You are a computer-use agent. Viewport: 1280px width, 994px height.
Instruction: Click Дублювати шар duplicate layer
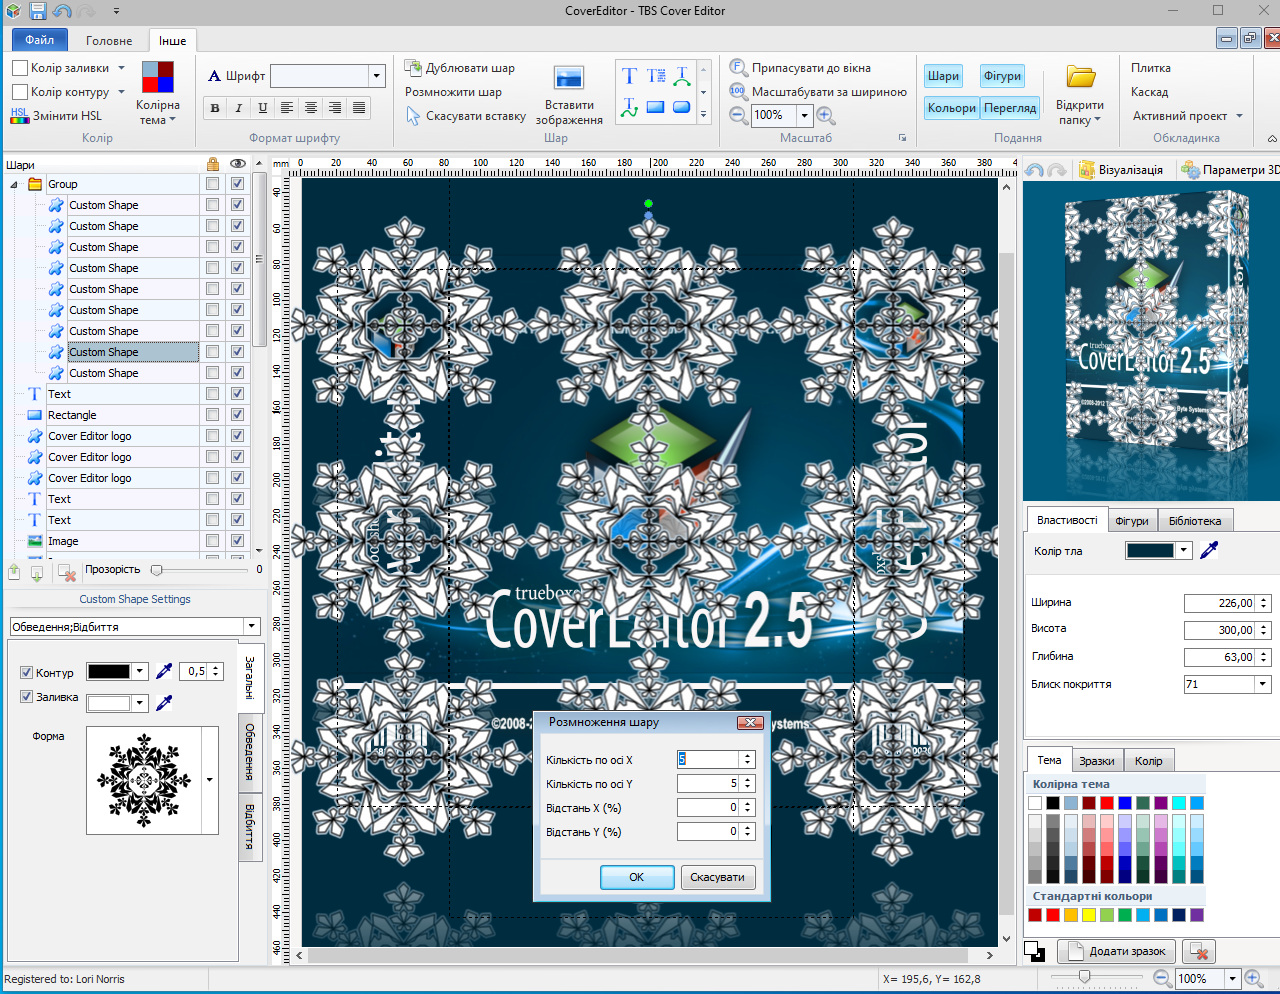pos(460,68)
